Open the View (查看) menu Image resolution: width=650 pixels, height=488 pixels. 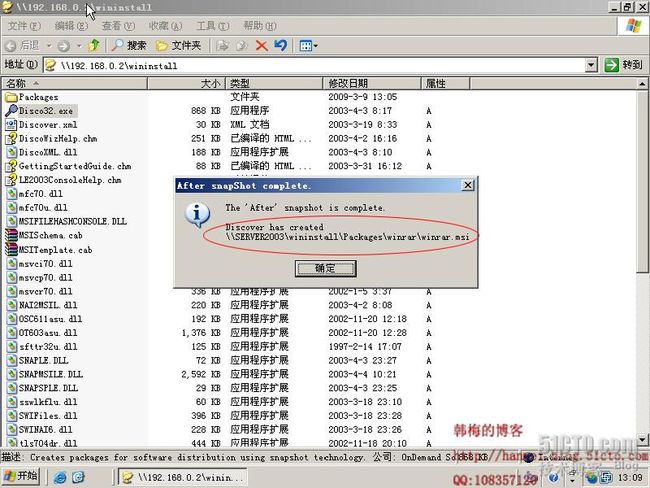click(x=119, y=26)
